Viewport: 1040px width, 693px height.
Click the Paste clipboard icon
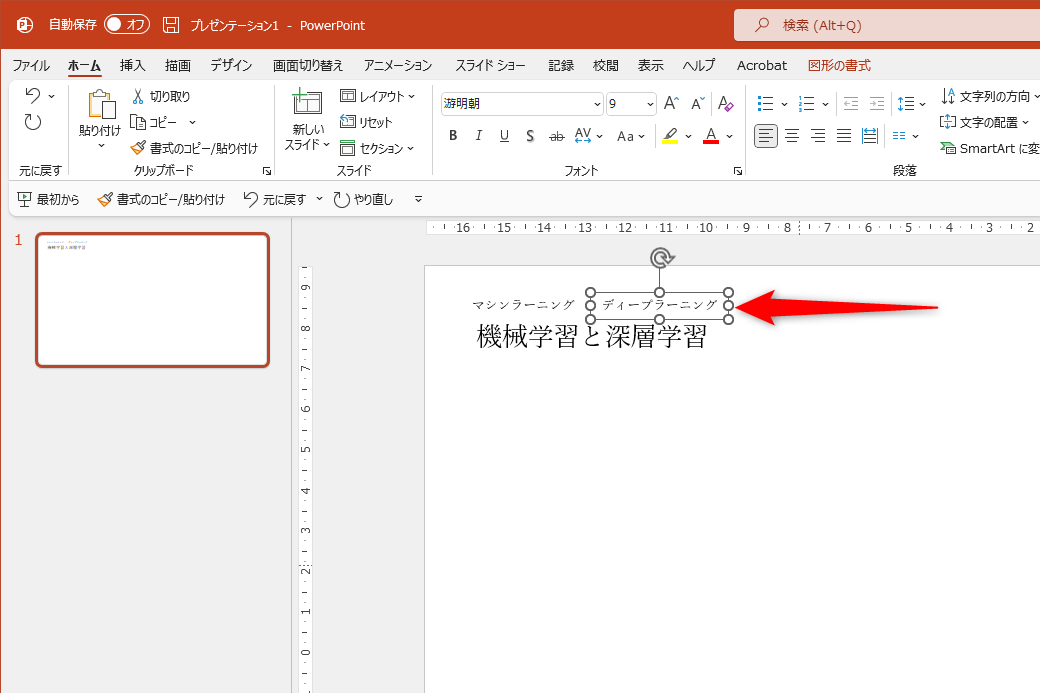point(100,105)
